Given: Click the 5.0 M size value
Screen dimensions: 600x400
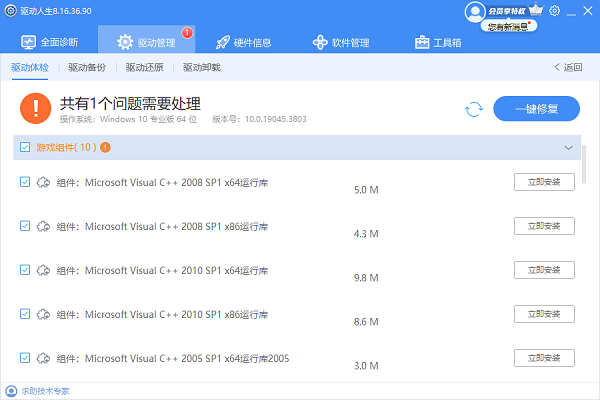Looking at the screenshot, I should [x=366, y=190].
